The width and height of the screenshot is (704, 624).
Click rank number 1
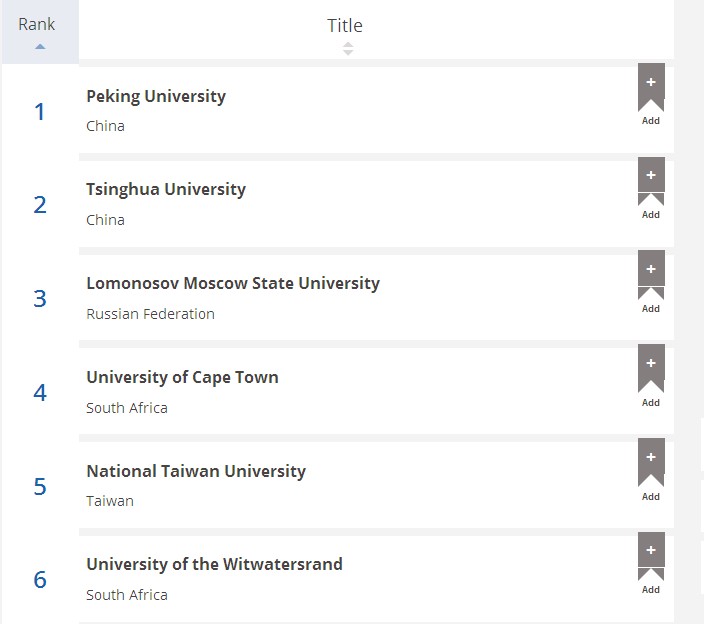(40, 111)
